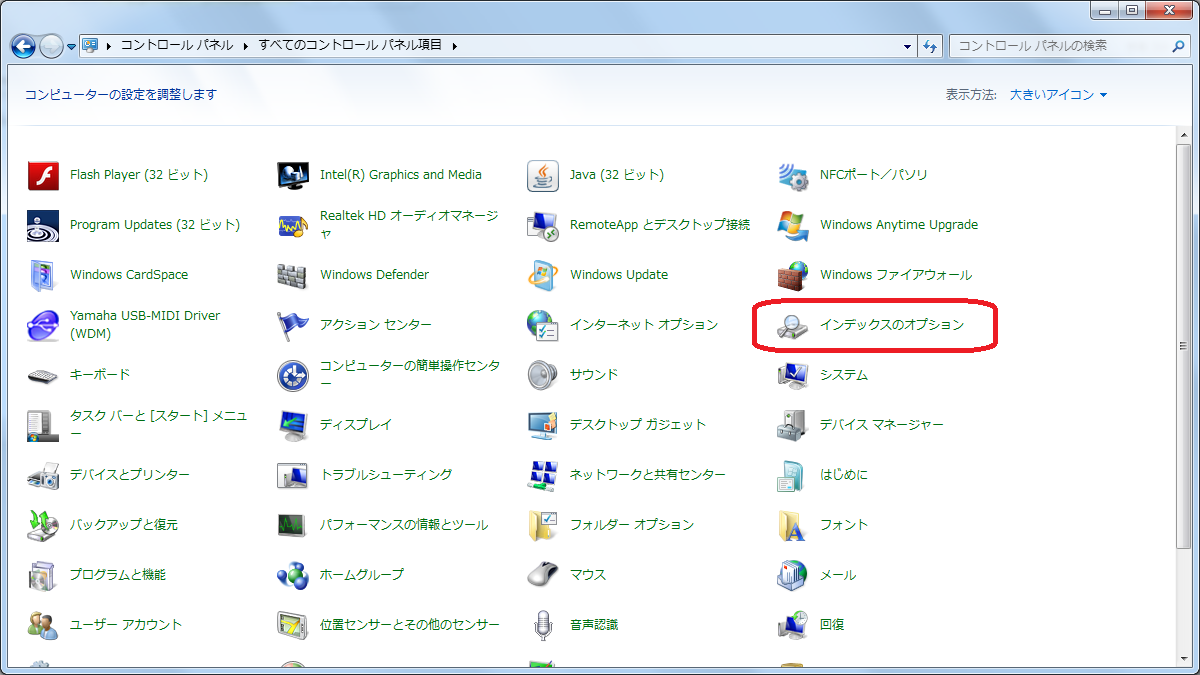Open the フォント icon
The height and width of the screenshot is (675, 1200).
(x=793, y=525)
